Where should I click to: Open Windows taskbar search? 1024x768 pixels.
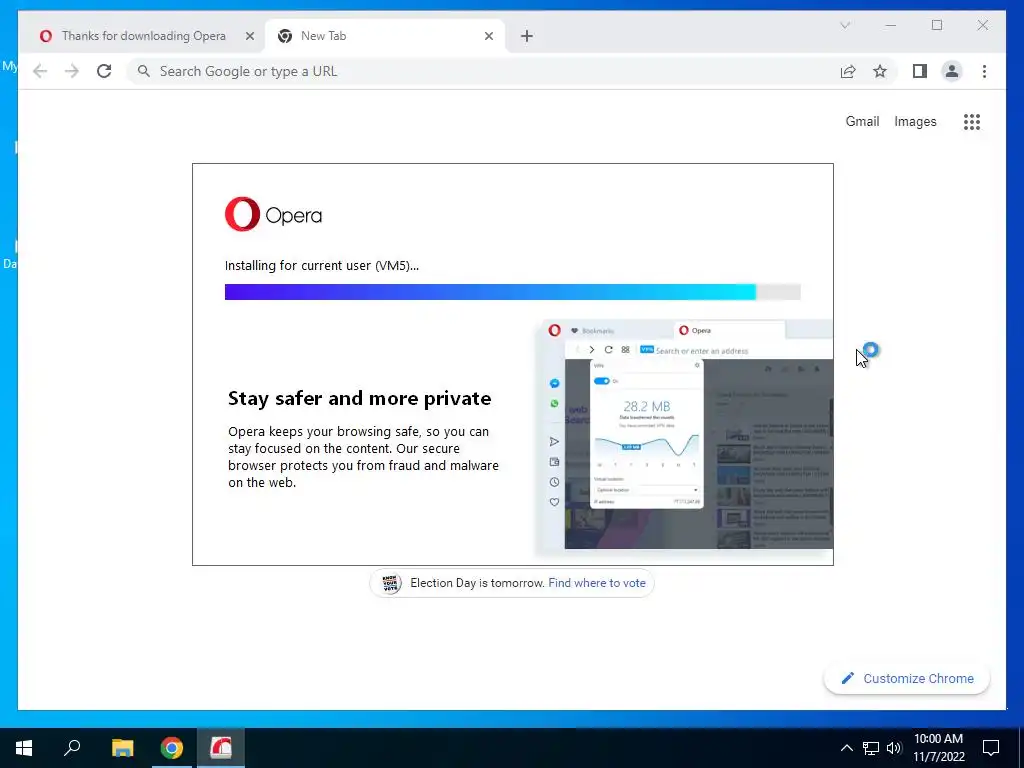(x=72, y=748)
